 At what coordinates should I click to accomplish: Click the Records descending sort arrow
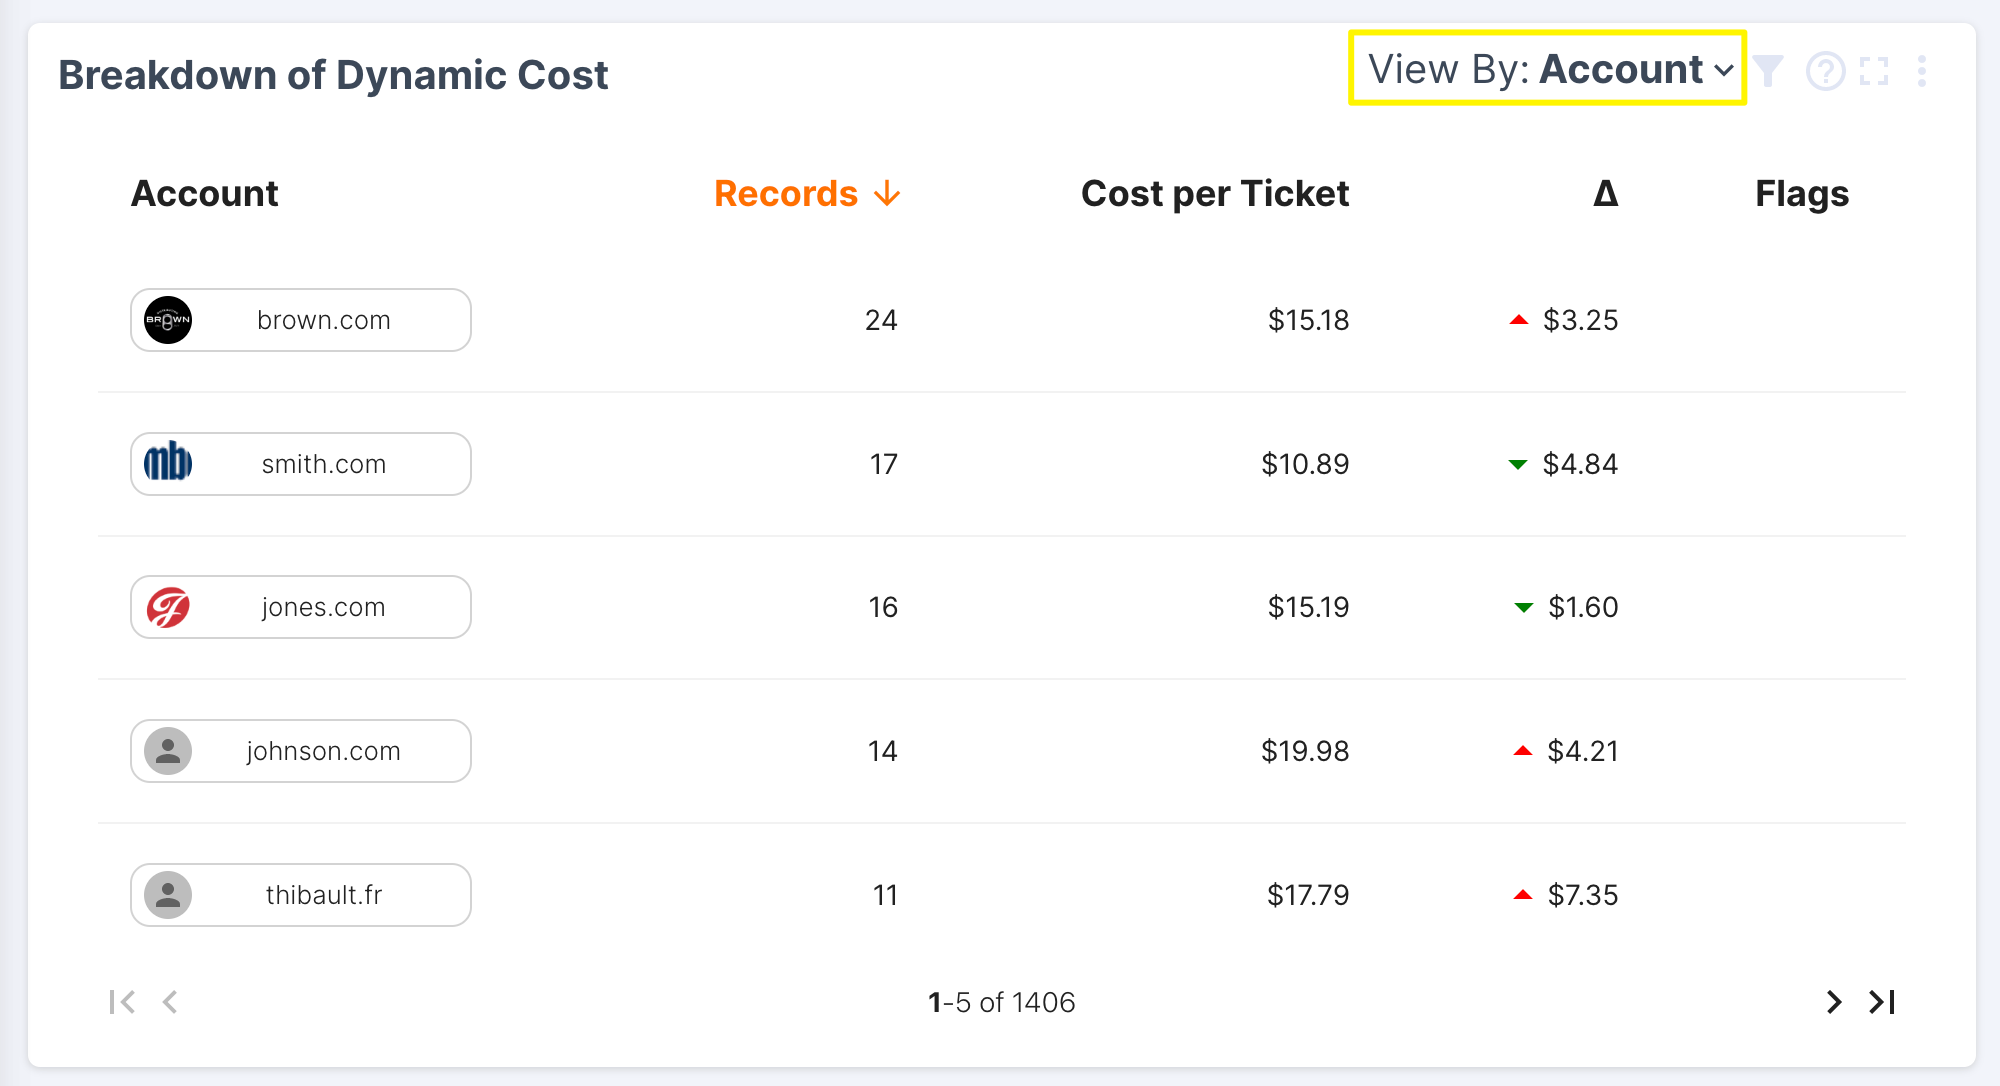click(x=887, y=194)
